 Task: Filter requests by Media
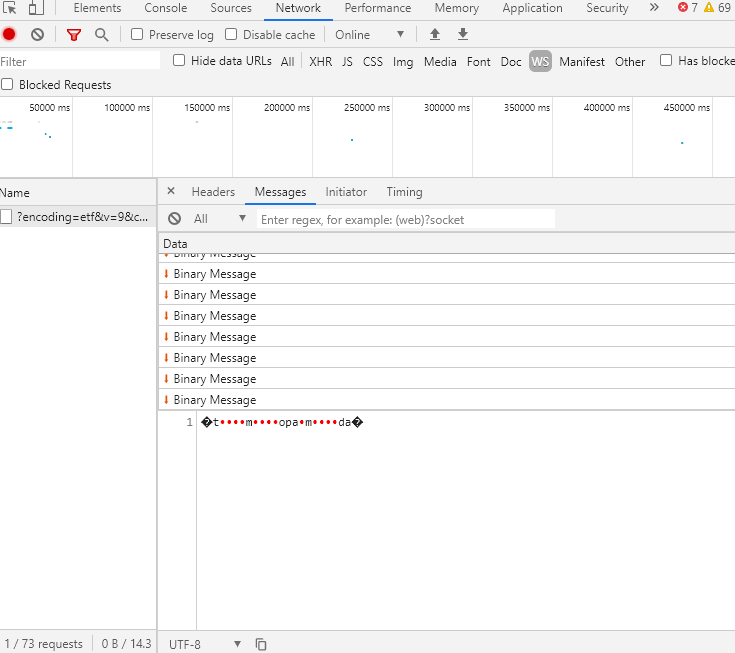point(440,62)
